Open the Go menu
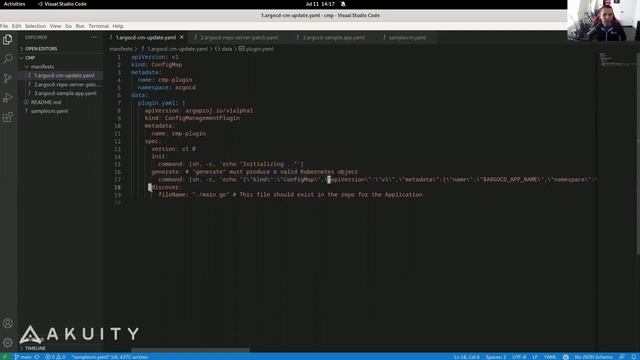This screenshot has height=360, width=640. click(x=68, y=26)
